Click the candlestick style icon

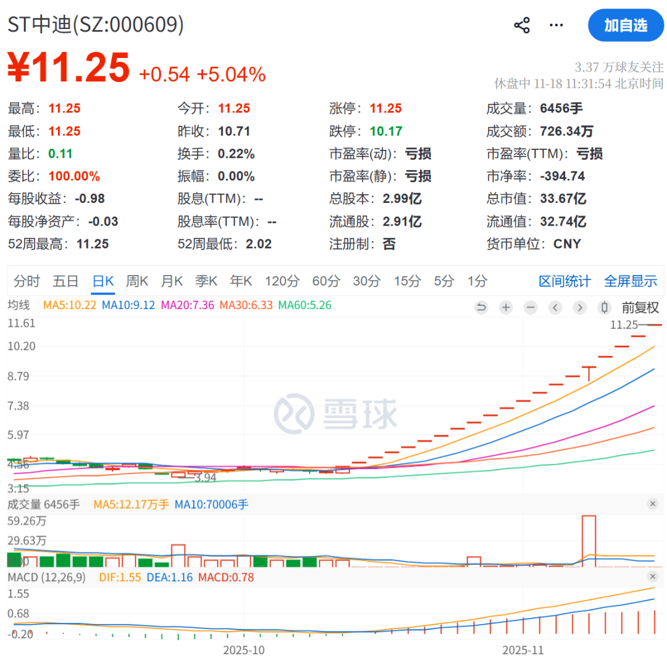(x=606, y=307)
